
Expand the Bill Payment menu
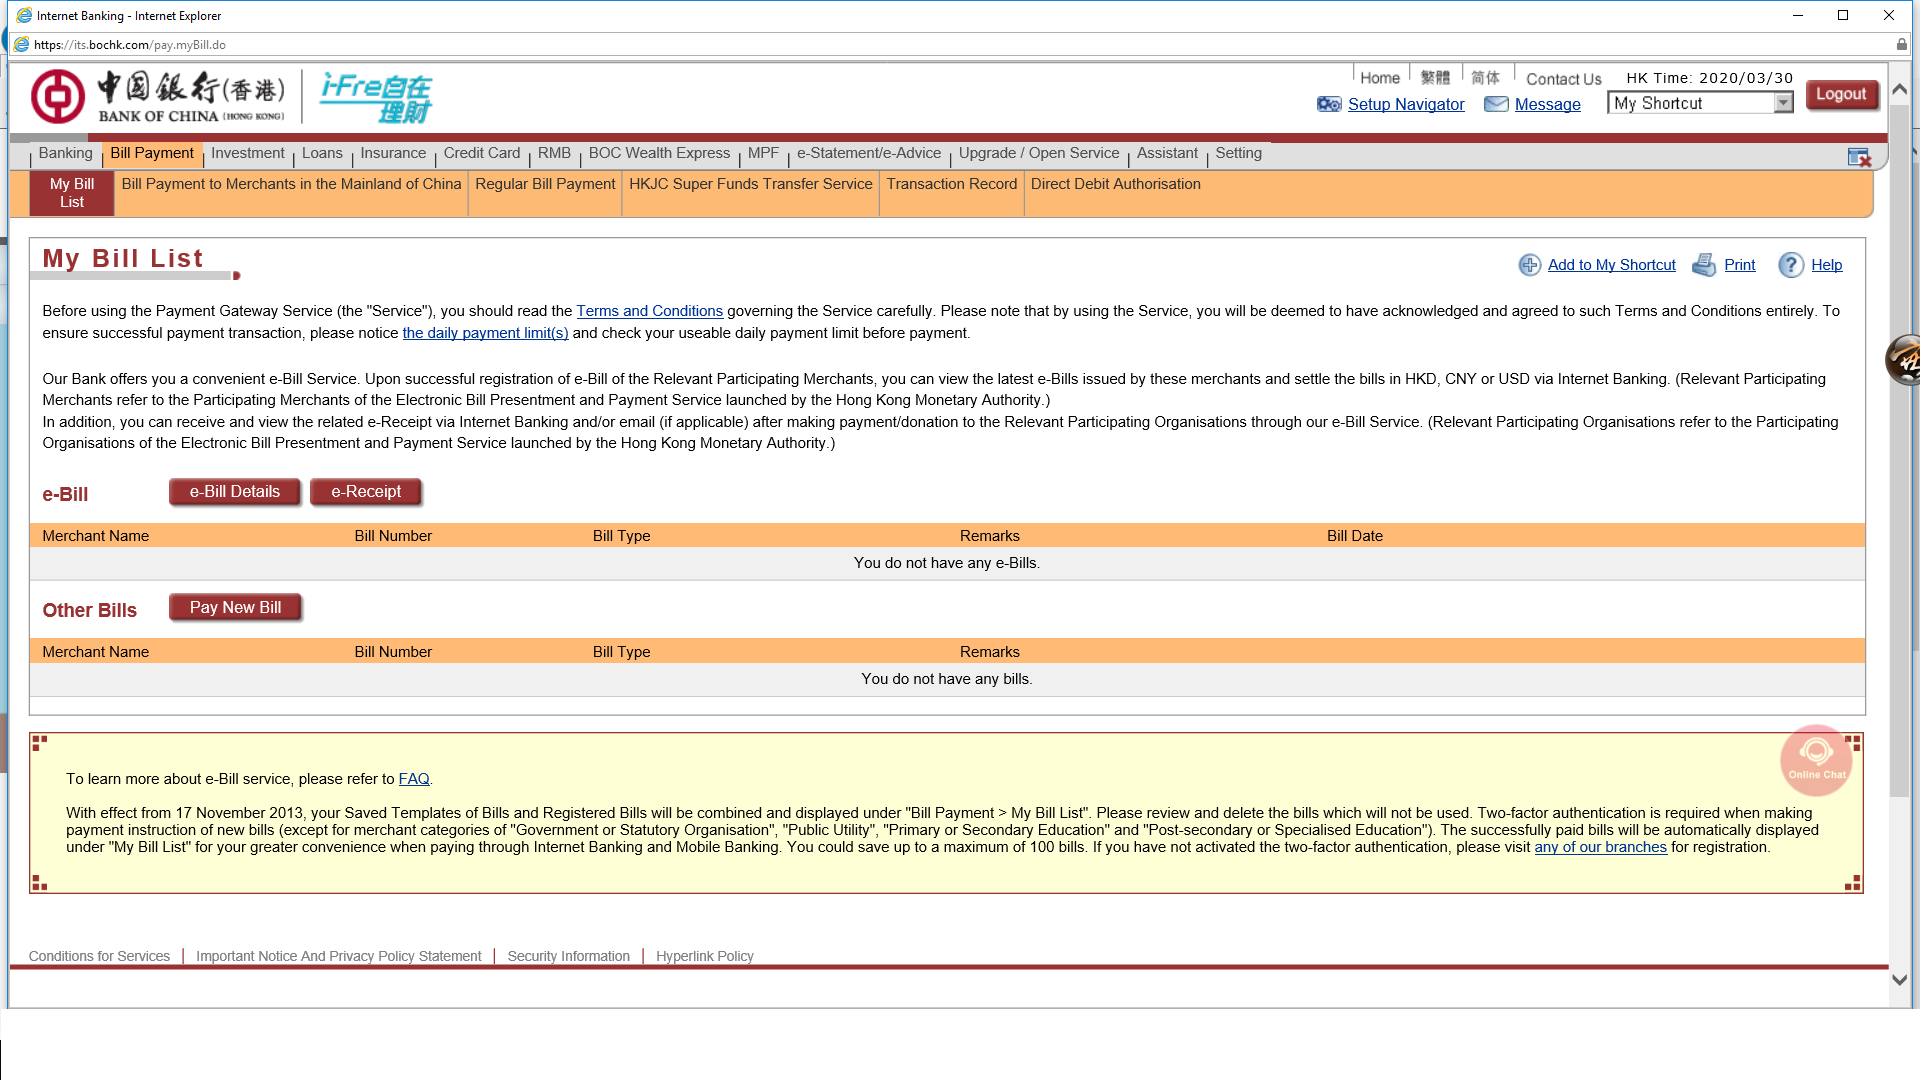tap(150, 153)
